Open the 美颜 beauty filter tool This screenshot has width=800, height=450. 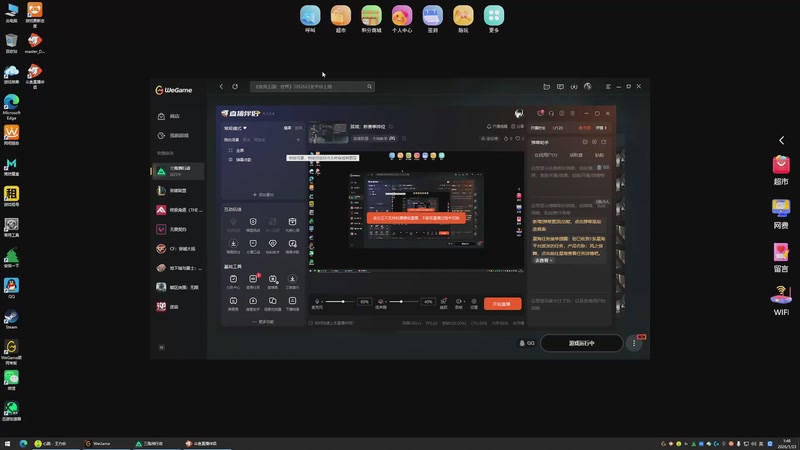click(443, 304)
